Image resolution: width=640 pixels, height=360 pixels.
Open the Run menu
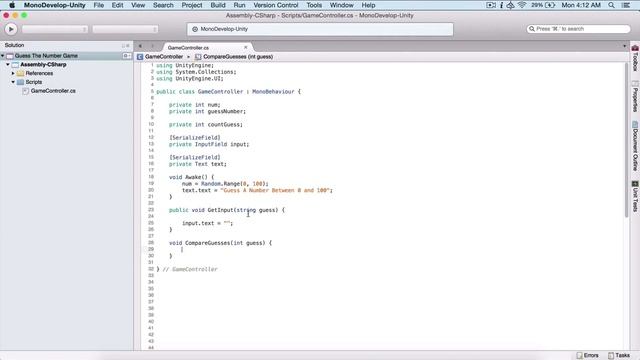pyautogui.click(x=239, y=5)
